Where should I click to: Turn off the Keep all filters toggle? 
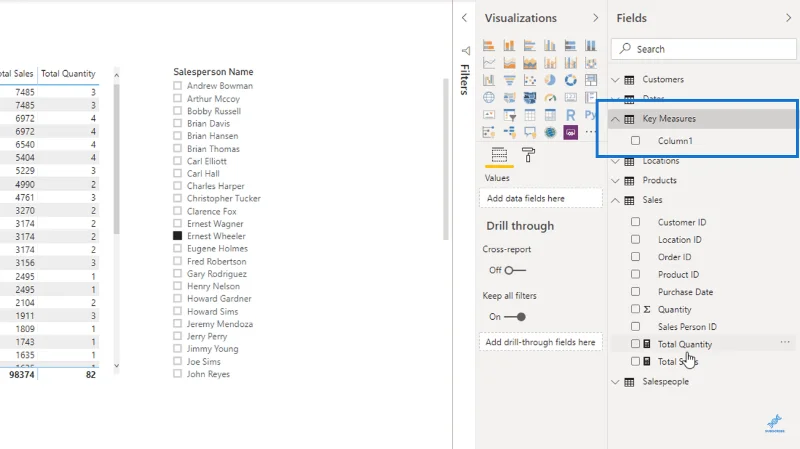click(515, 317)
